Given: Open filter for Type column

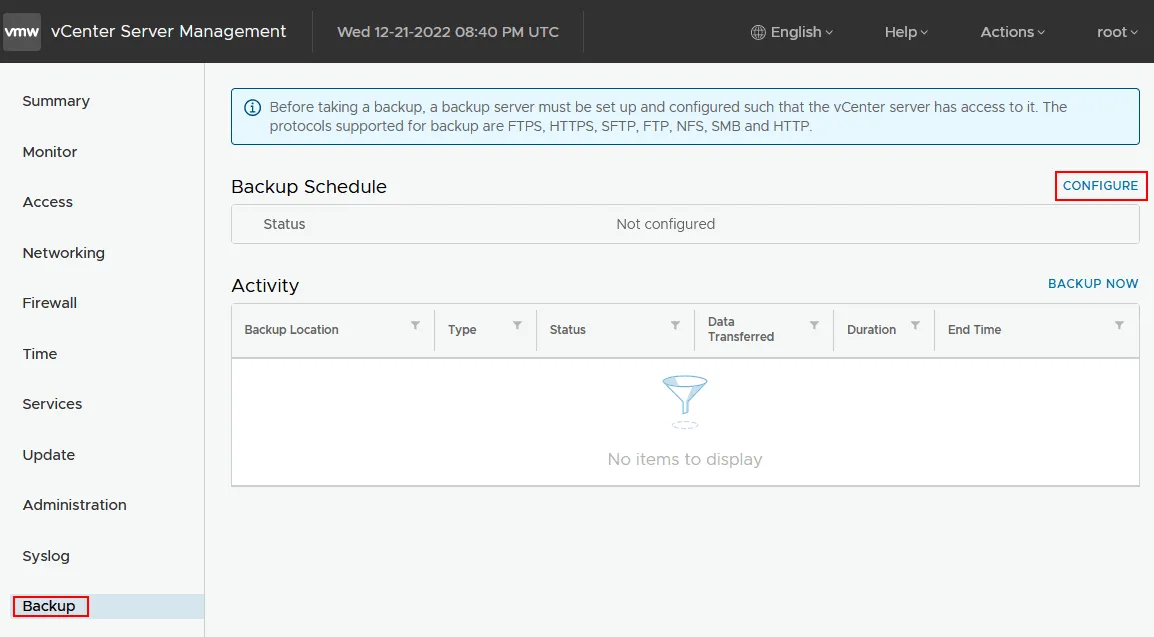Looking at the screenshot, I should pyautogui.click(x=517, y=326).
